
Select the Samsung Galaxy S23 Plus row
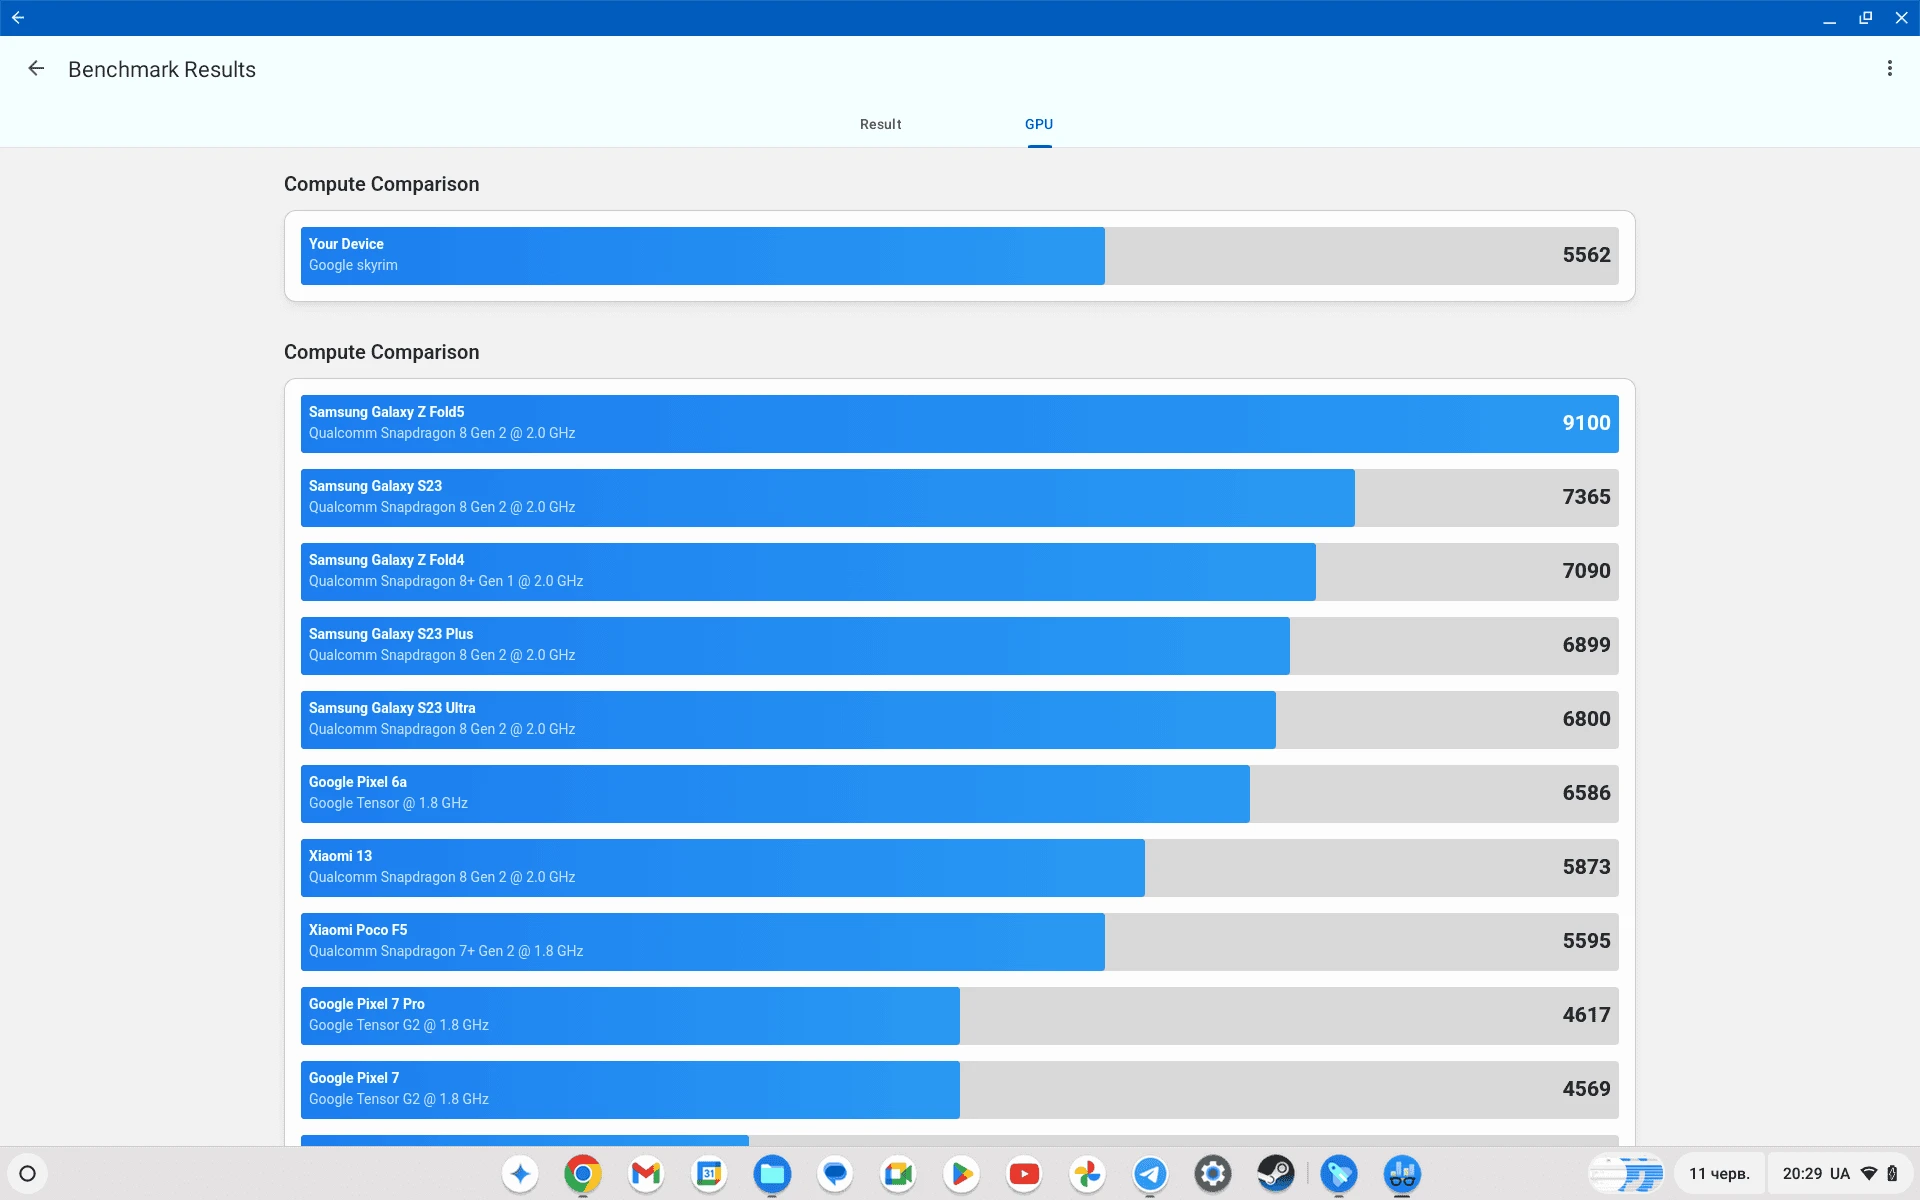tap(959, 646)
